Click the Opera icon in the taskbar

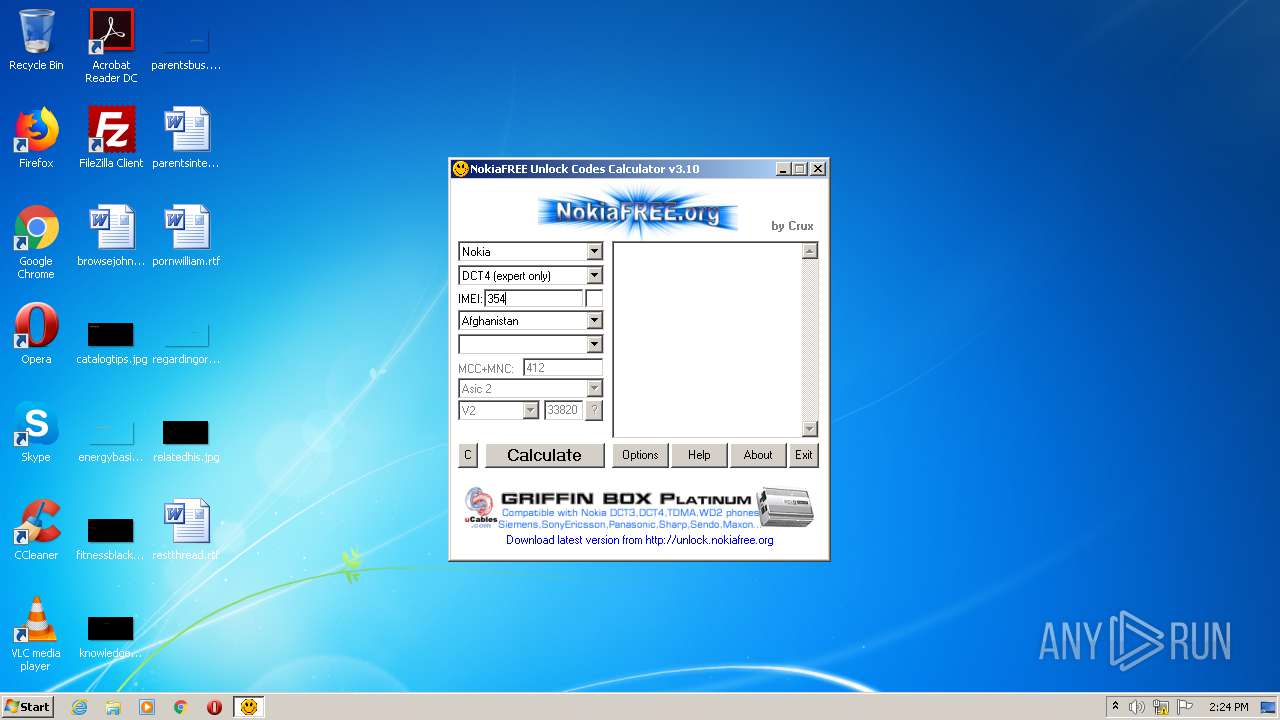coord(214,707)
